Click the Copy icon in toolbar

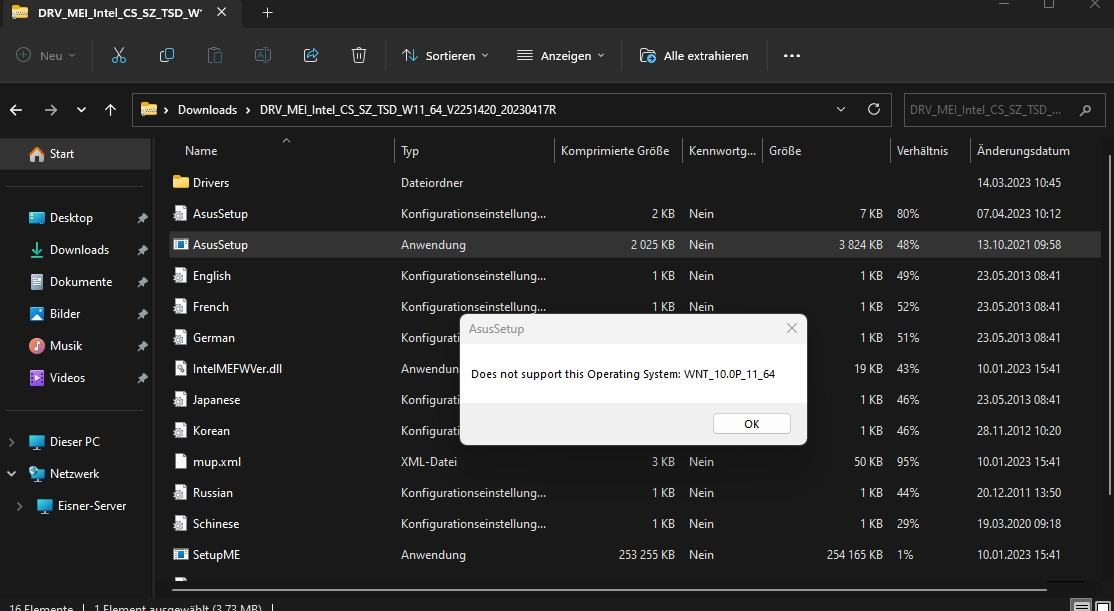pyautogui.click(x=167, y=55)
